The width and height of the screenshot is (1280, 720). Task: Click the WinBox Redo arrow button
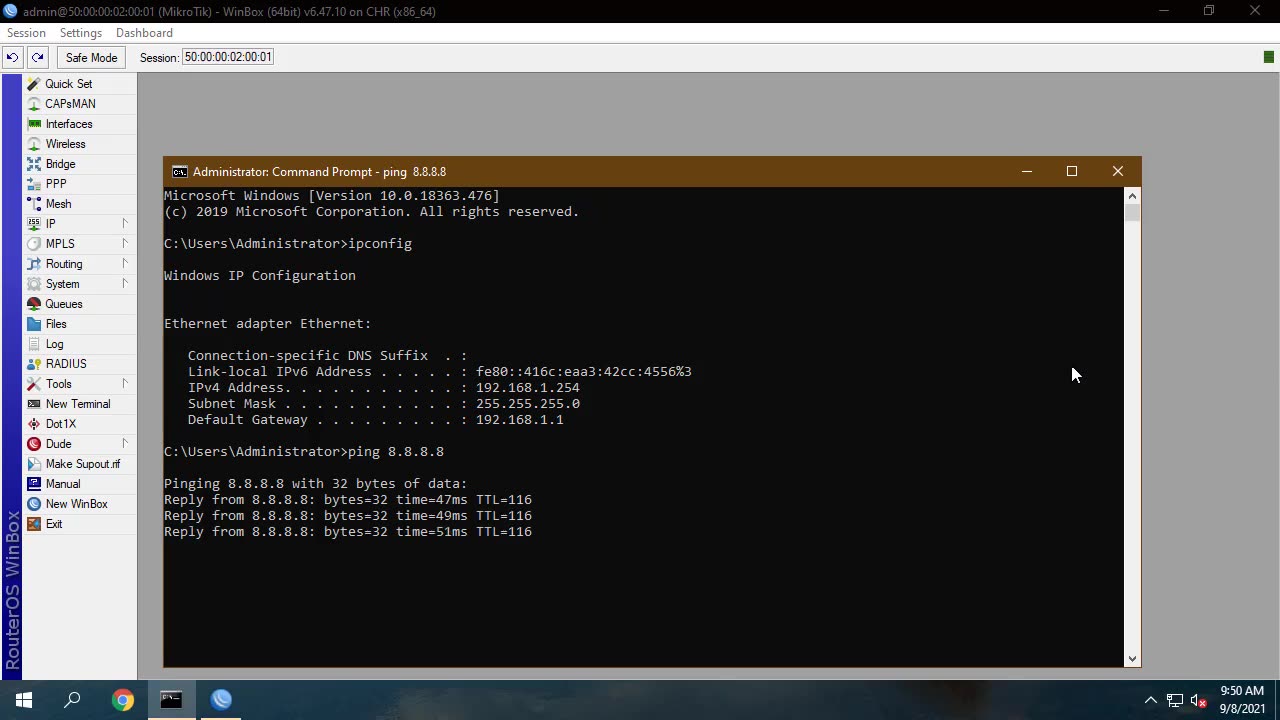(x=37, y=57)
